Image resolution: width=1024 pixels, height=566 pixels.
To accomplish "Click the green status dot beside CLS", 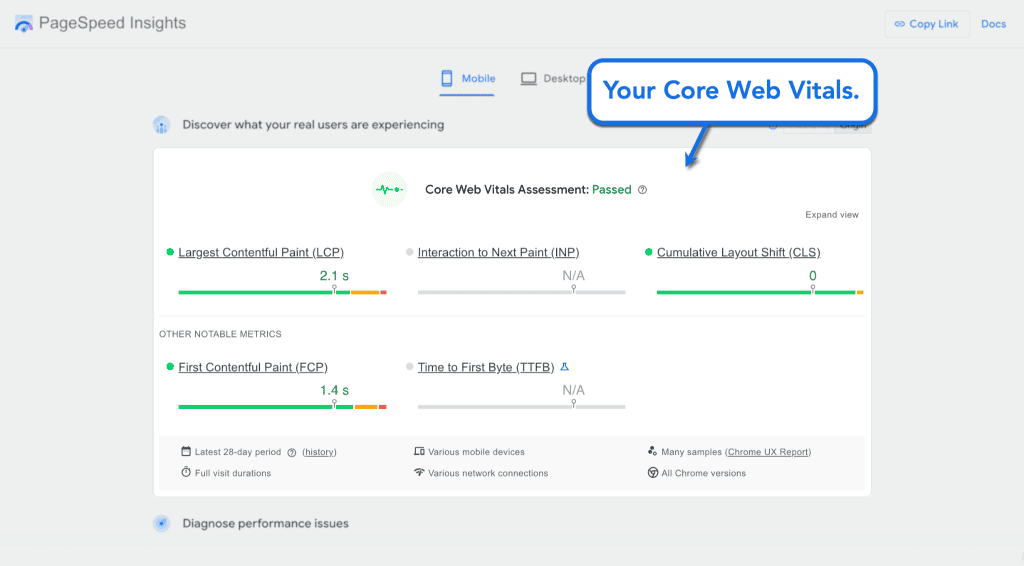I will click(648, 252).
